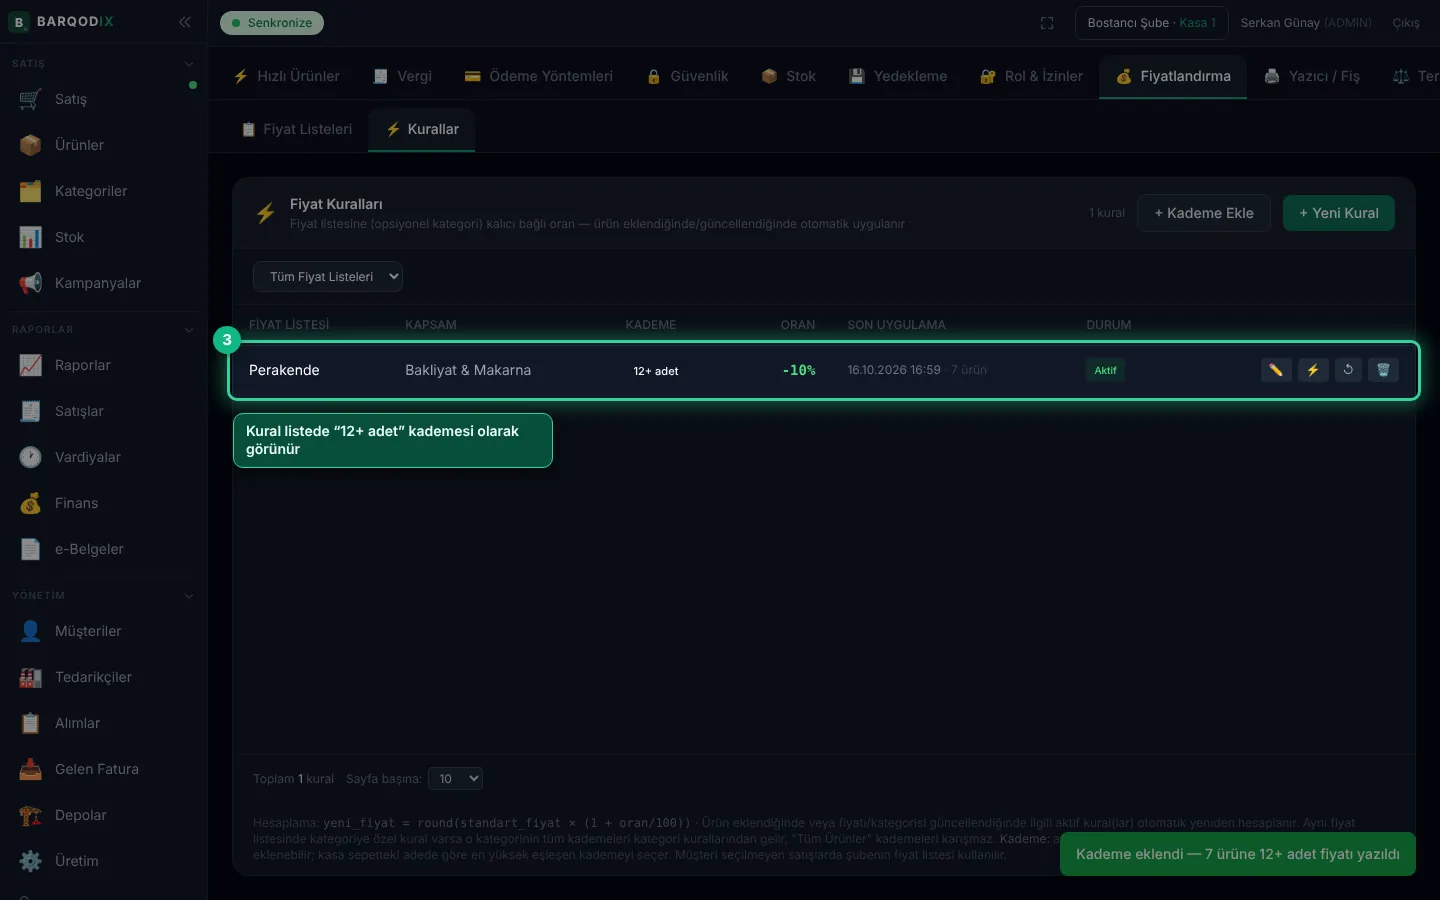Screen dimensions: 1440x900
Task: Collapse the sidebar with the double-chevron icon
Action: click(185, 22)
